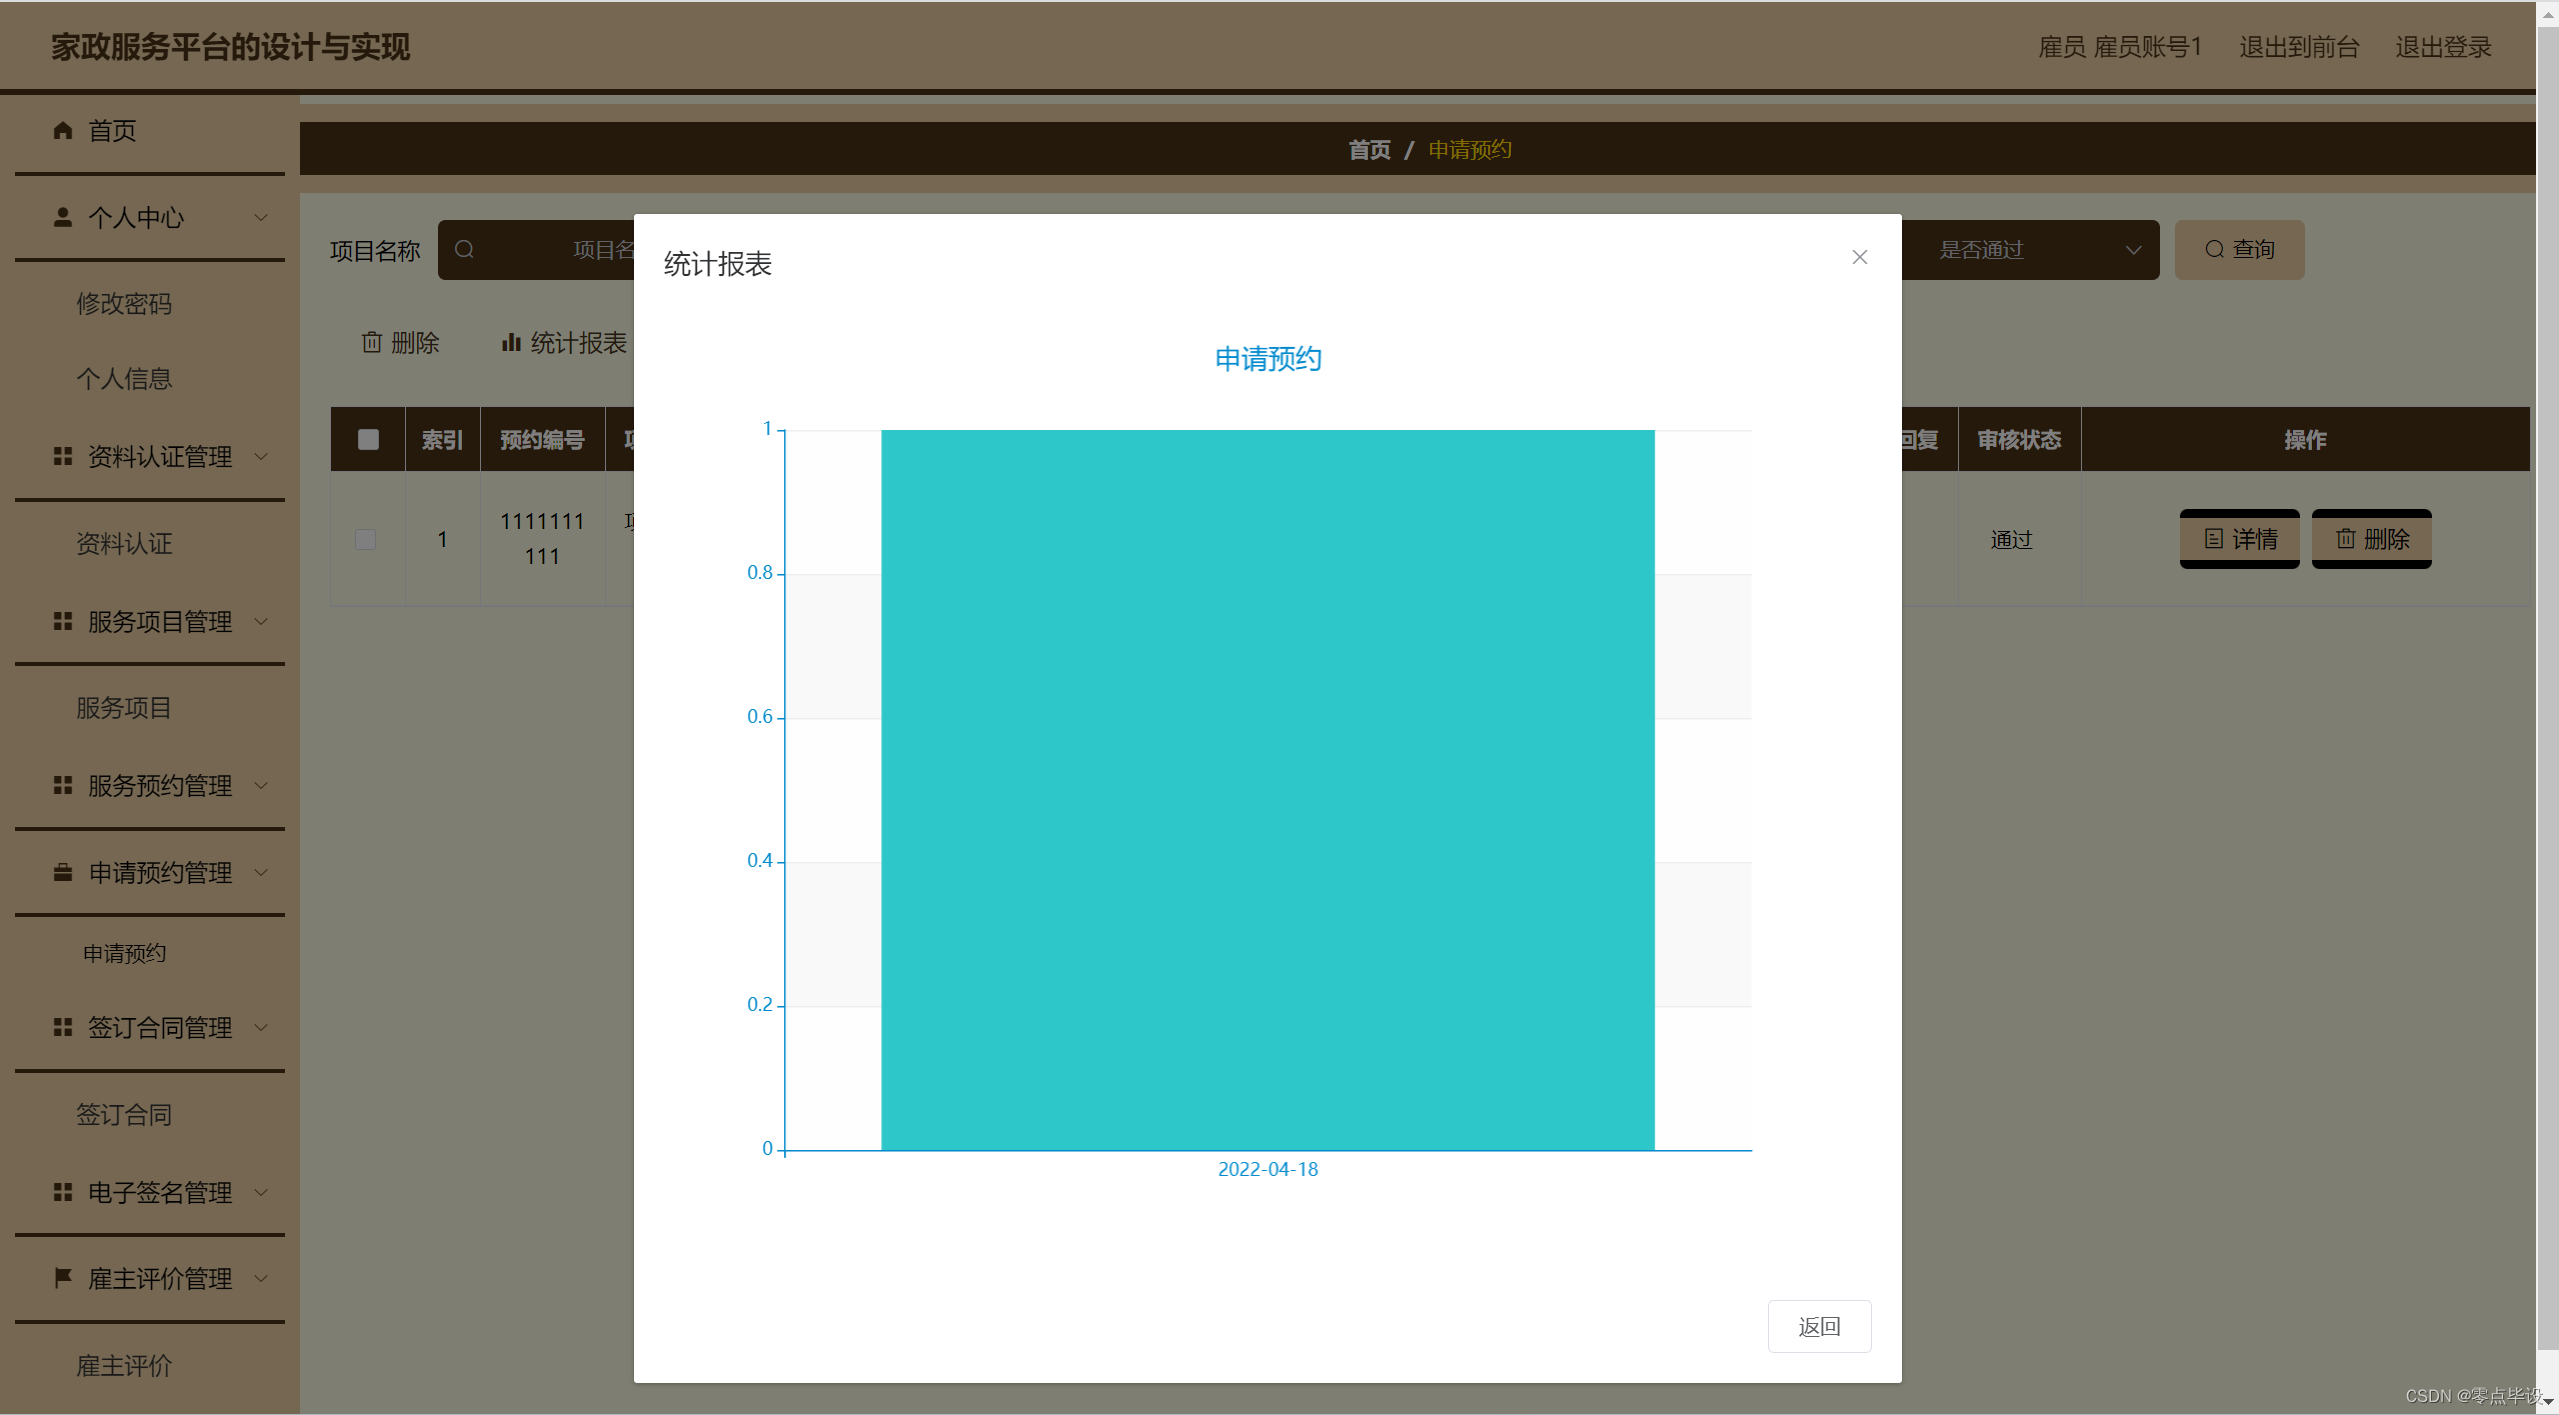This screenshot has width=2559, height=1415.
Task: Click the grid icon beside 电子签名管理
Action: click(x=63, y=1192)
